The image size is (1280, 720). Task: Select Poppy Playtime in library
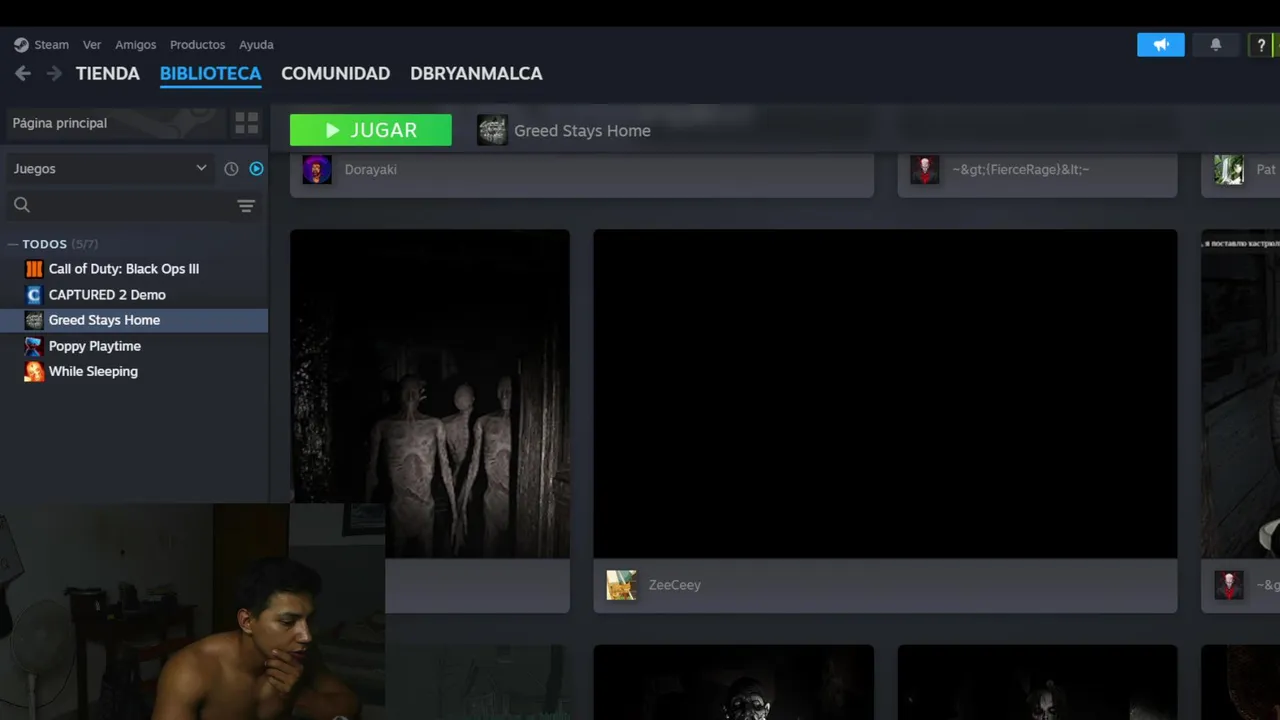tap(95, 346)
